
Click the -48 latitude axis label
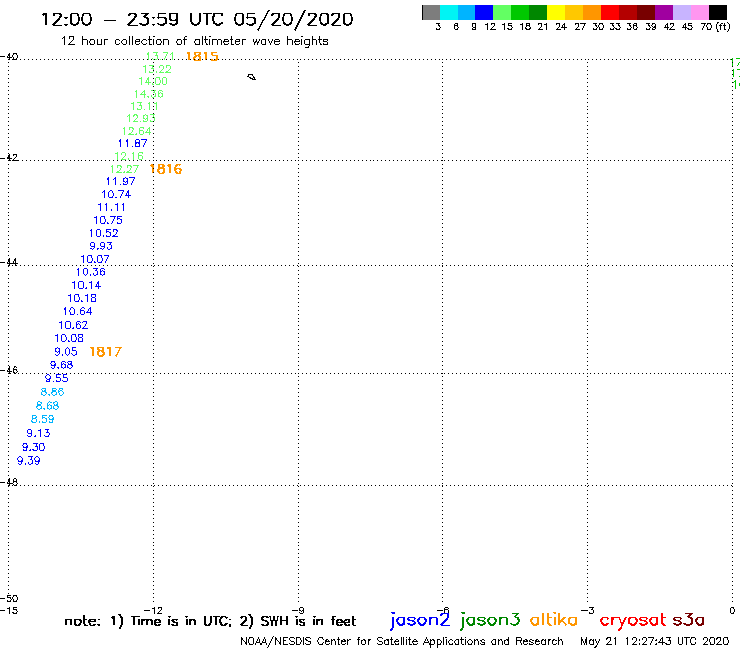coord(9,482)
